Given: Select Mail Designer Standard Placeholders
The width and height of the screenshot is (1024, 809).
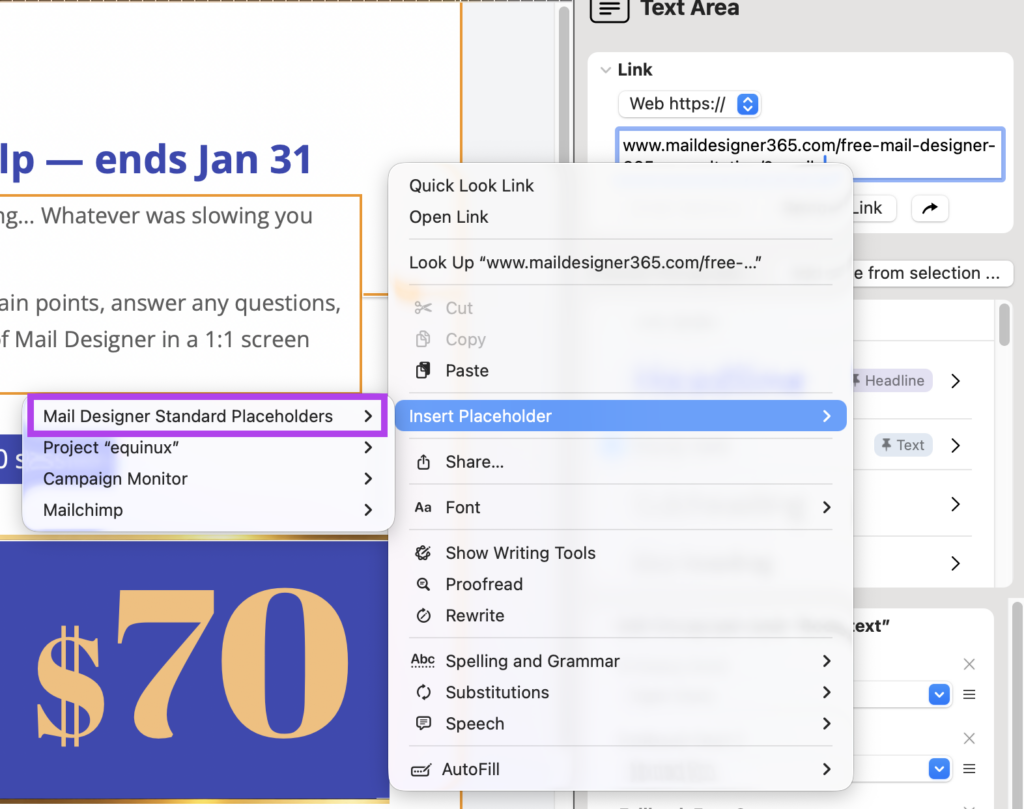Looking at the screenshot, I should (200, 415).
